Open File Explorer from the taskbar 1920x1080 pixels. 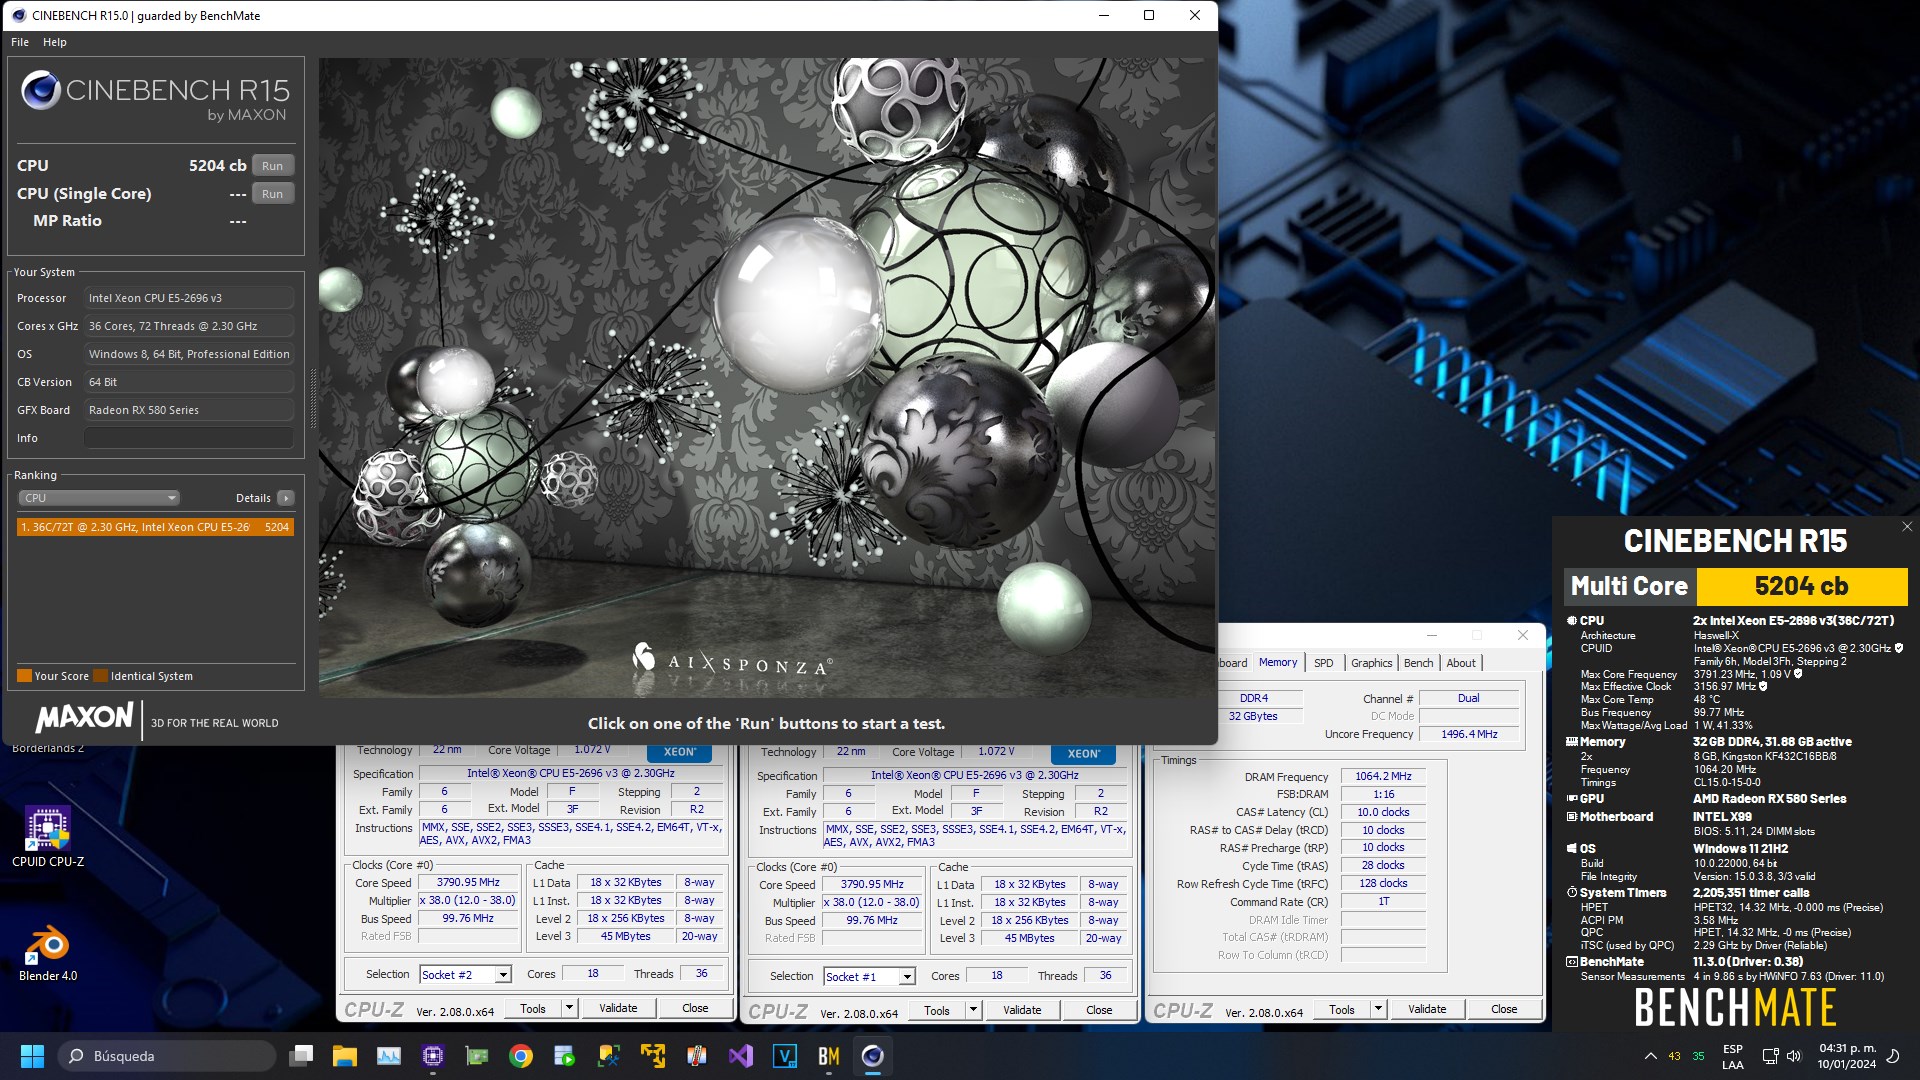click(x=345, y=1056)
